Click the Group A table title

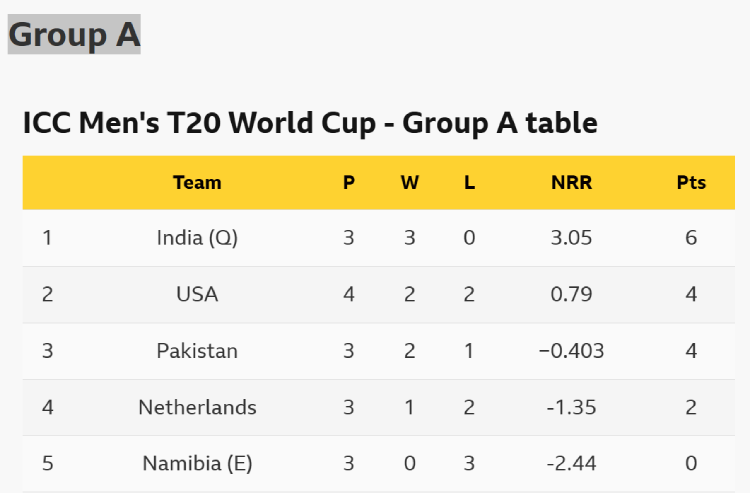click(x=310, y=123)
